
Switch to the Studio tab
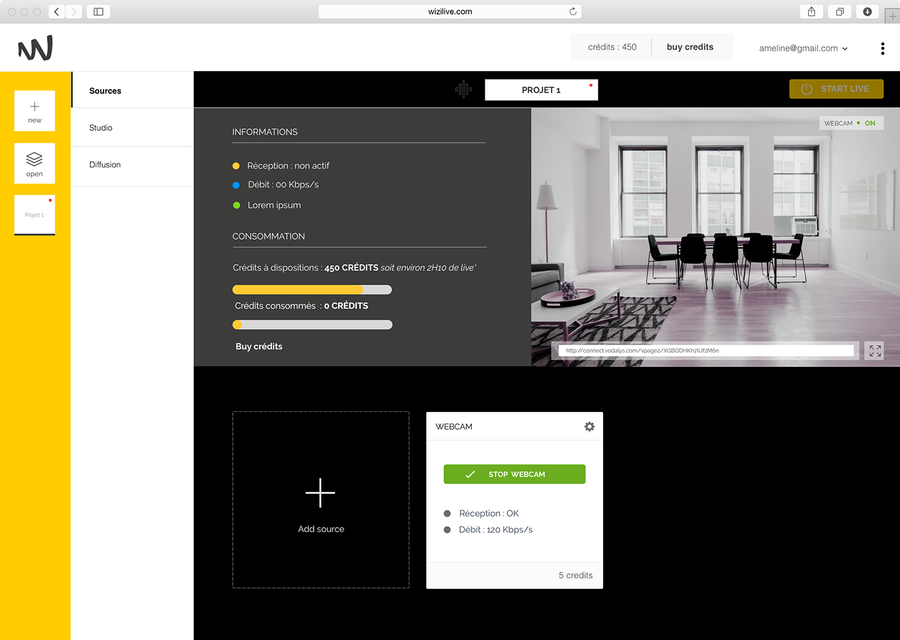tap(101, 128)
